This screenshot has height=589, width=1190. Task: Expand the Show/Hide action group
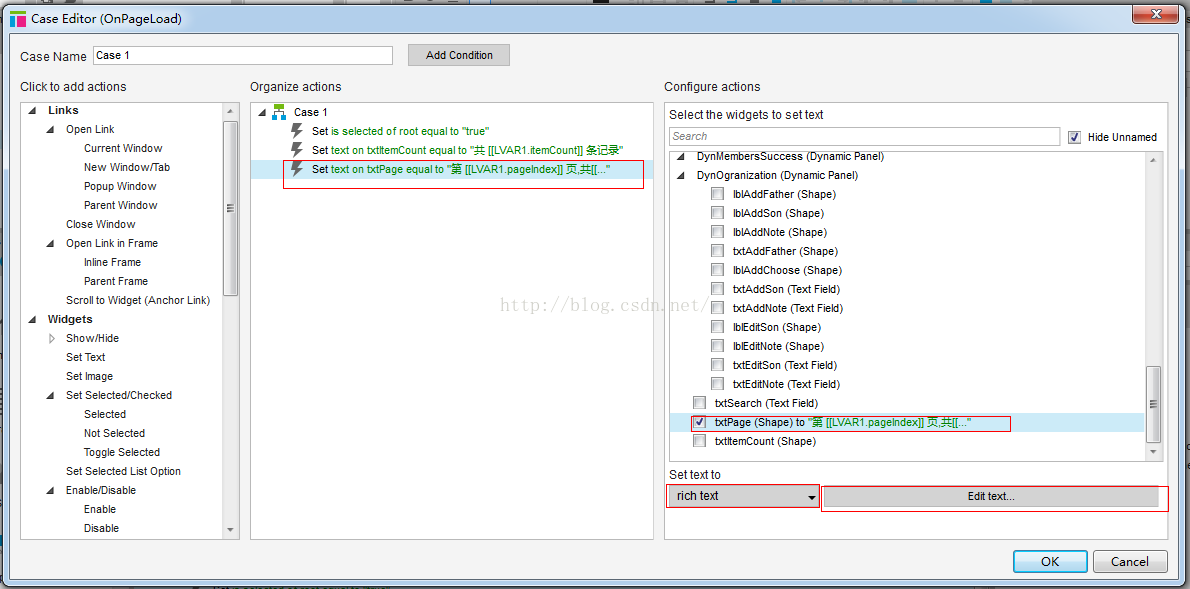tap(52, 339)
